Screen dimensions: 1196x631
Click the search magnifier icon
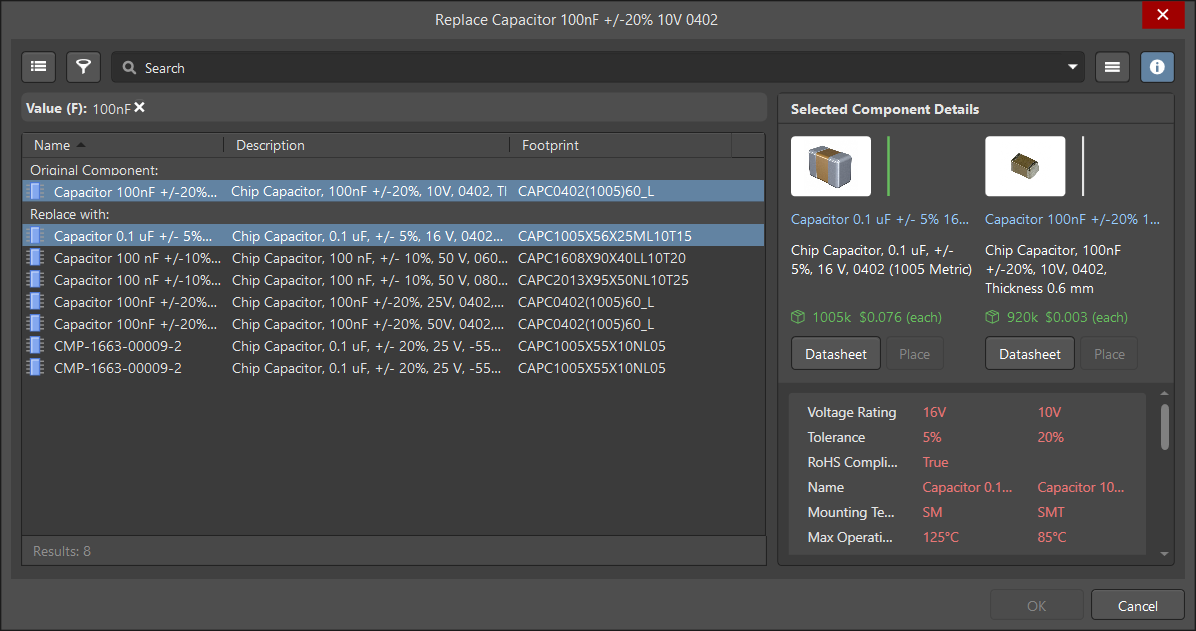pyautogui.click(x=129, y=68)
